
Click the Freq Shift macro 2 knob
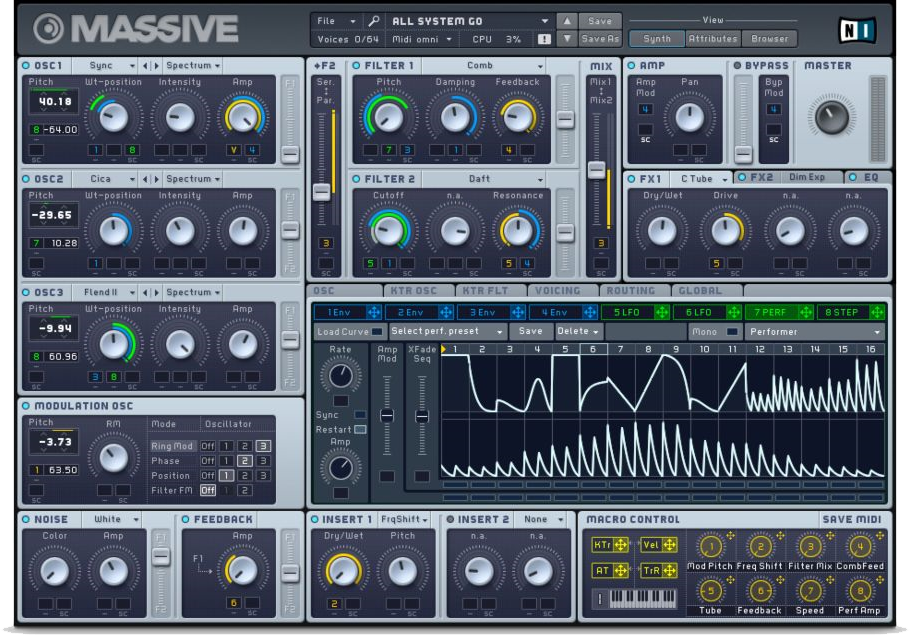point(760,546)
